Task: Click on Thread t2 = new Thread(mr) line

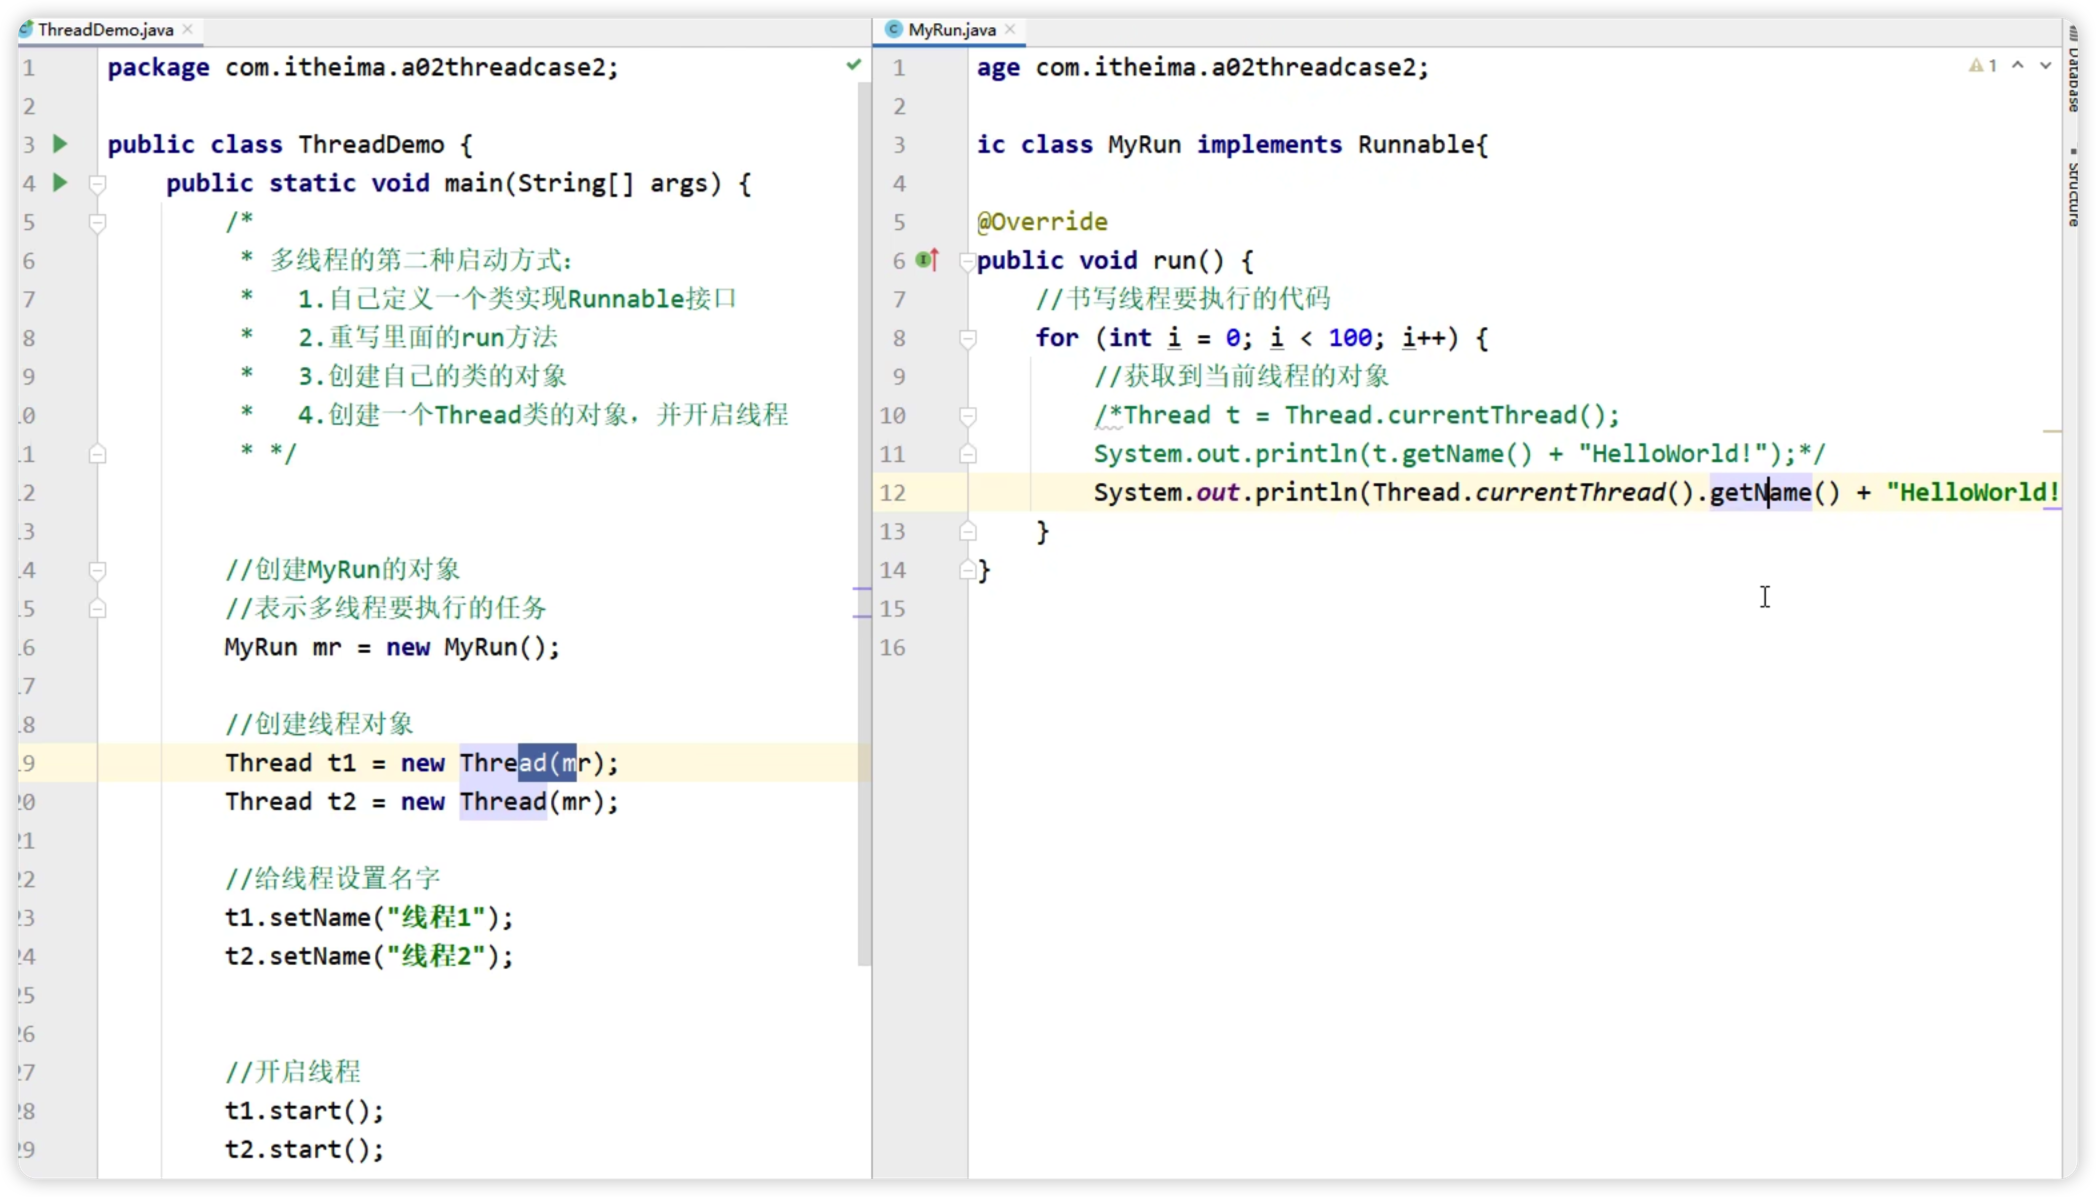Action: 421,802
